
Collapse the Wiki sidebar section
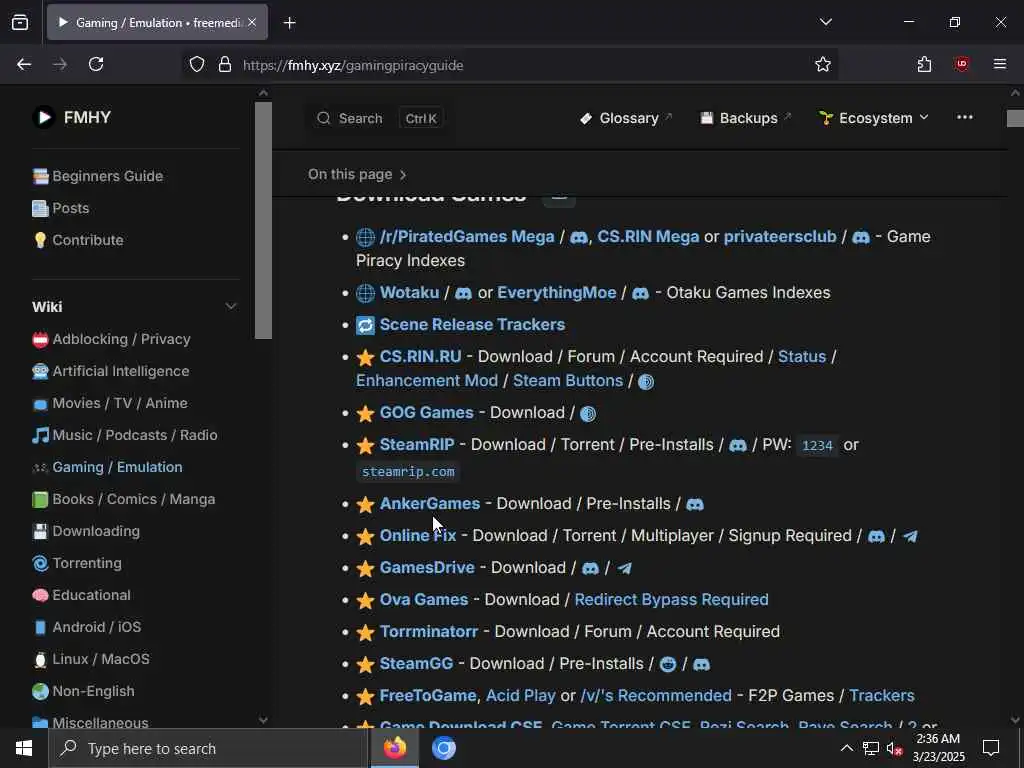point(231,306)
